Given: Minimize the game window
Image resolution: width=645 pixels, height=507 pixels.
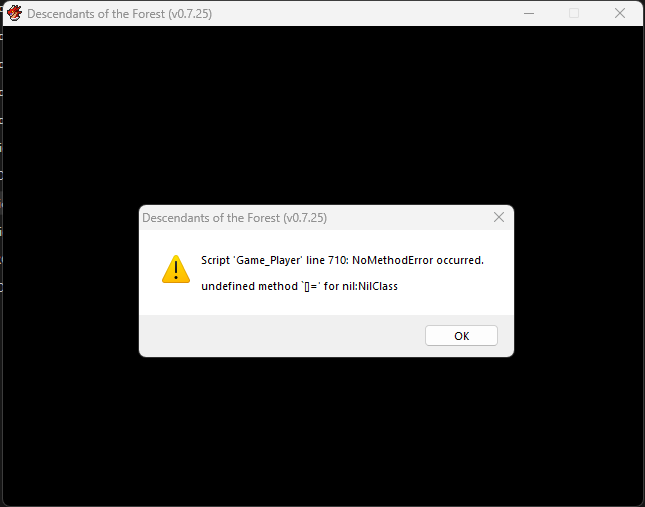Looking at the screenshot, I should [529, 14].
